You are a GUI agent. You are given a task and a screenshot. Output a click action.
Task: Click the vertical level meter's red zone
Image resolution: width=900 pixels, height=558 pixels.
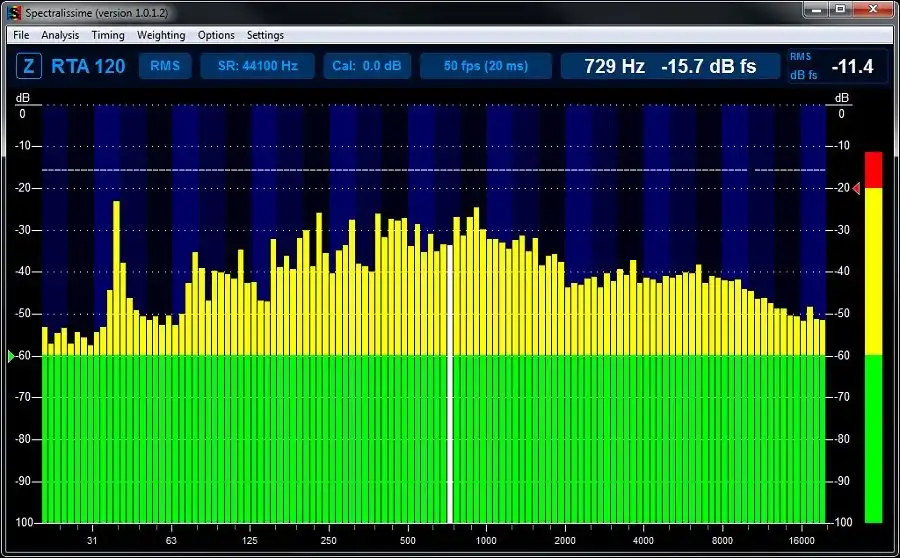click(x=873, y=170)
